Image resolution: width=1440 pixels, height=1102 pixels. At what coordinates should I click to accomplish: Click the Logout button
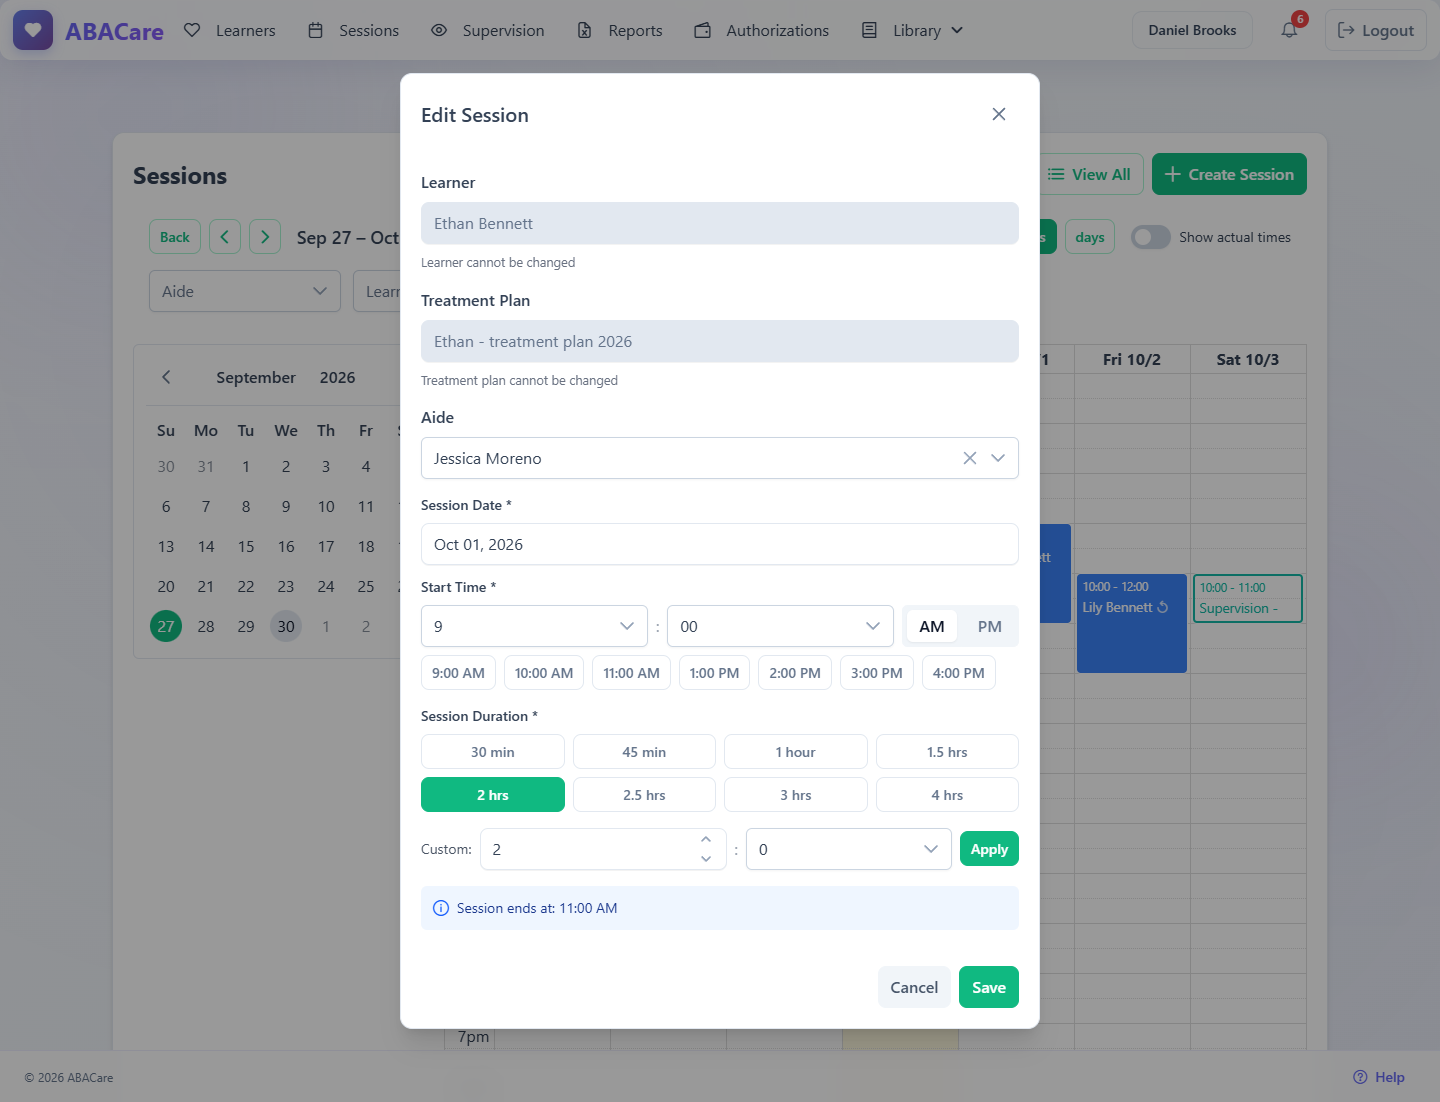(1376, 30)
